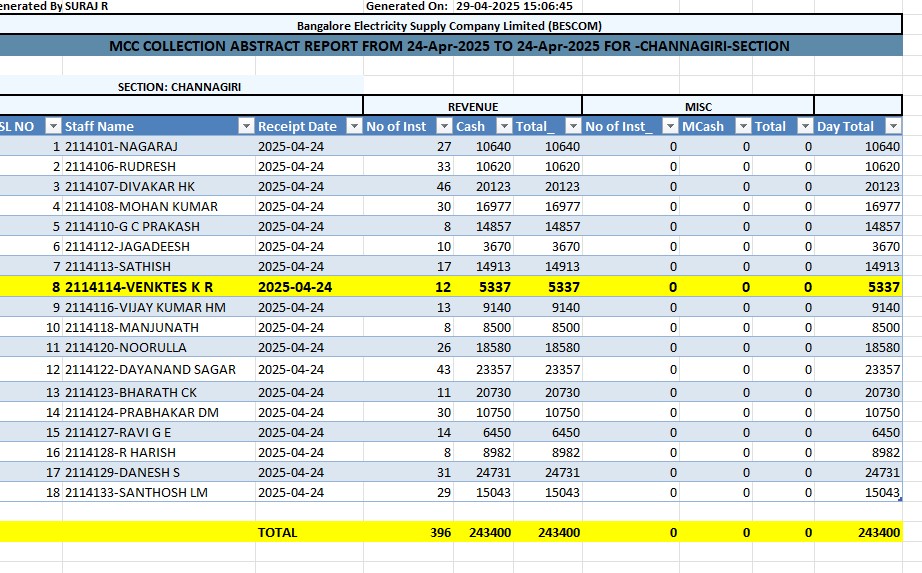Select the Receipt Date of NAGARAJ row
The height and width of the screenshot is (573, 922).
309,146
